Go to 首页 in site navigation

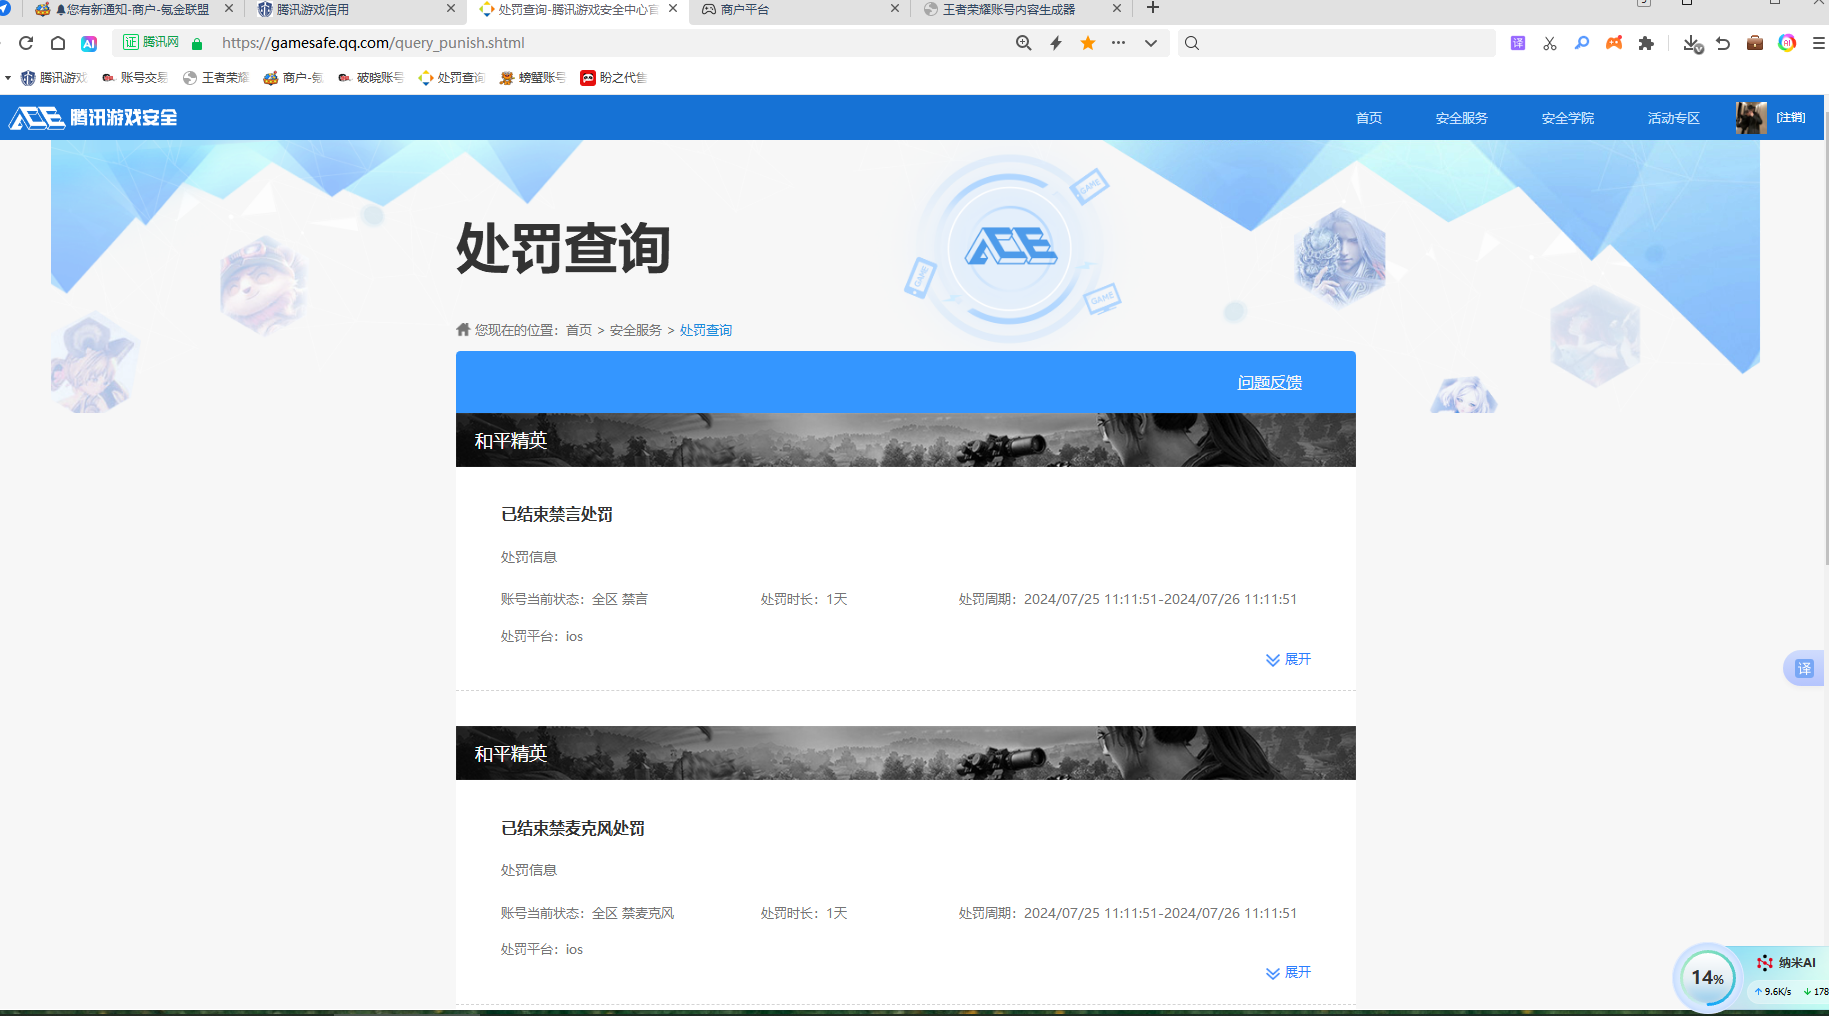point(1369,118)
